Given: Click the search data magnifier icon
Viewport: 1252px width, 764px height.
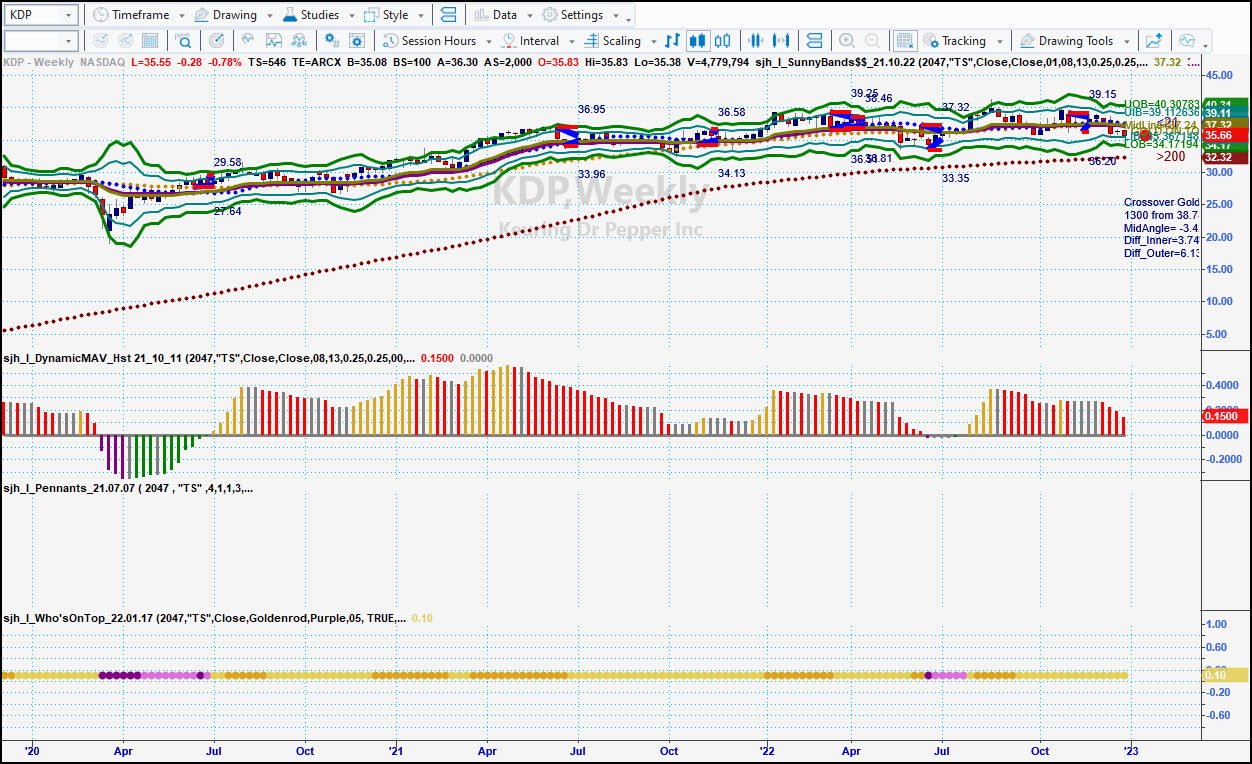Looking at the screenshot, I should click(x=184, y=41).
